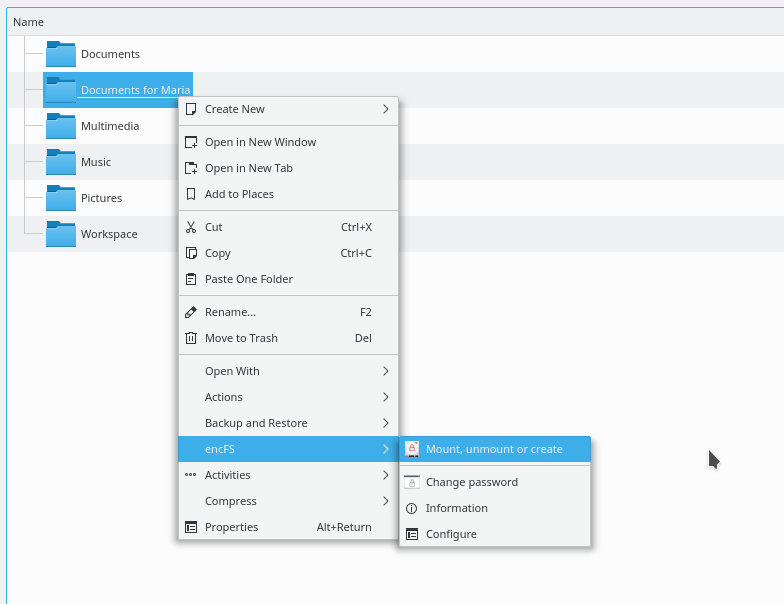Expand the Create New submenu arrow
Image resolution: width=784 pixels, height=604 pixels.
(386, 109)
